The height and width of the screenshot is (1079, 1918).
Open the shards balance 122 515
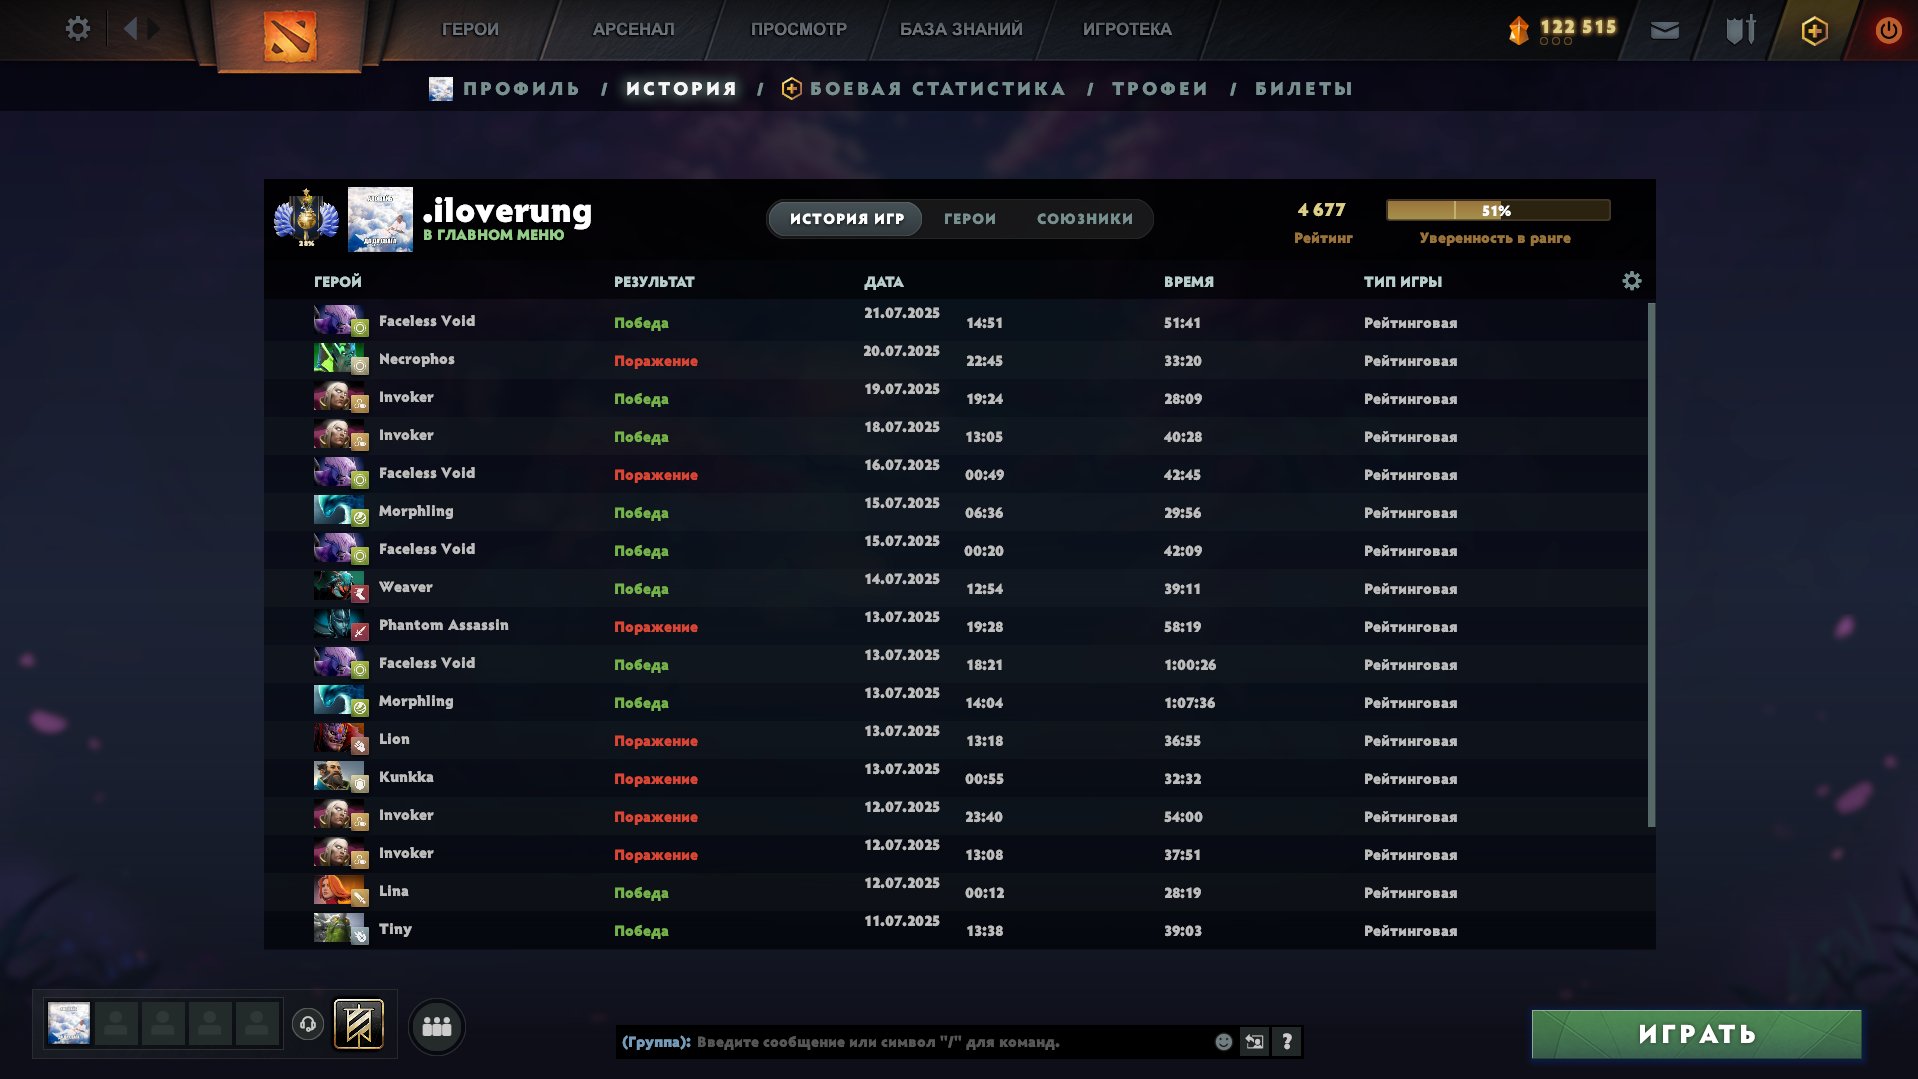1562,29
